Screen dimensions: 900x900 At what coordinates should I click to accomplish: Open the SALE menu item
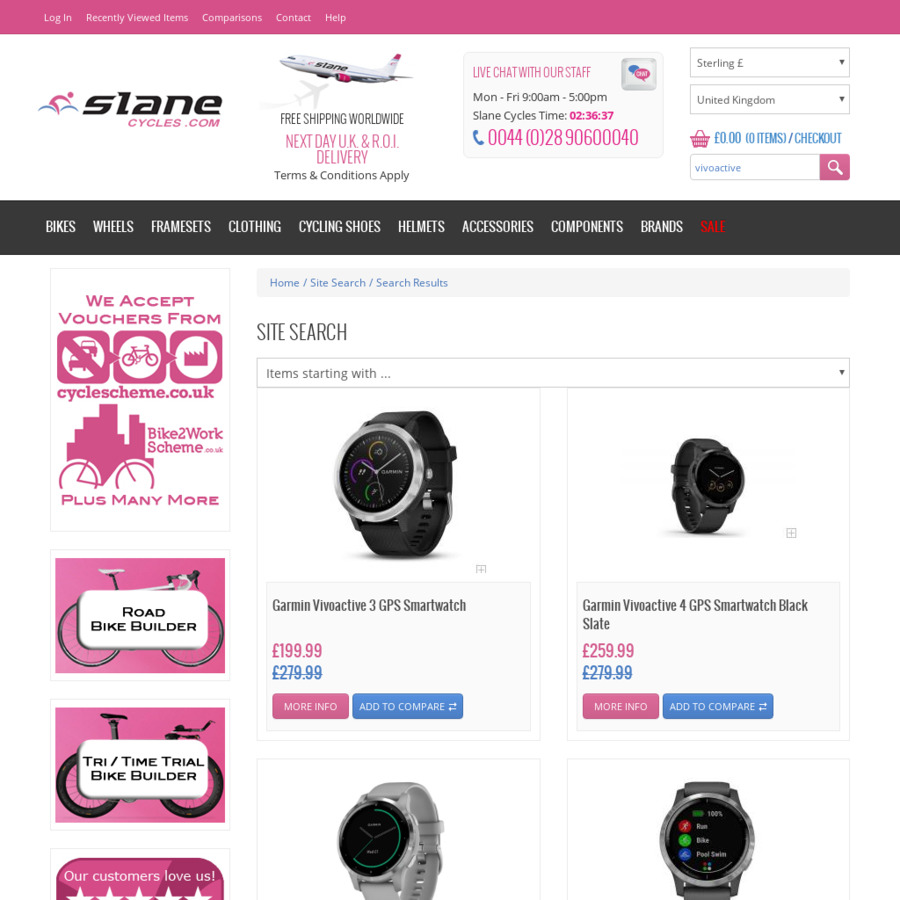click(x=712, y=227)
